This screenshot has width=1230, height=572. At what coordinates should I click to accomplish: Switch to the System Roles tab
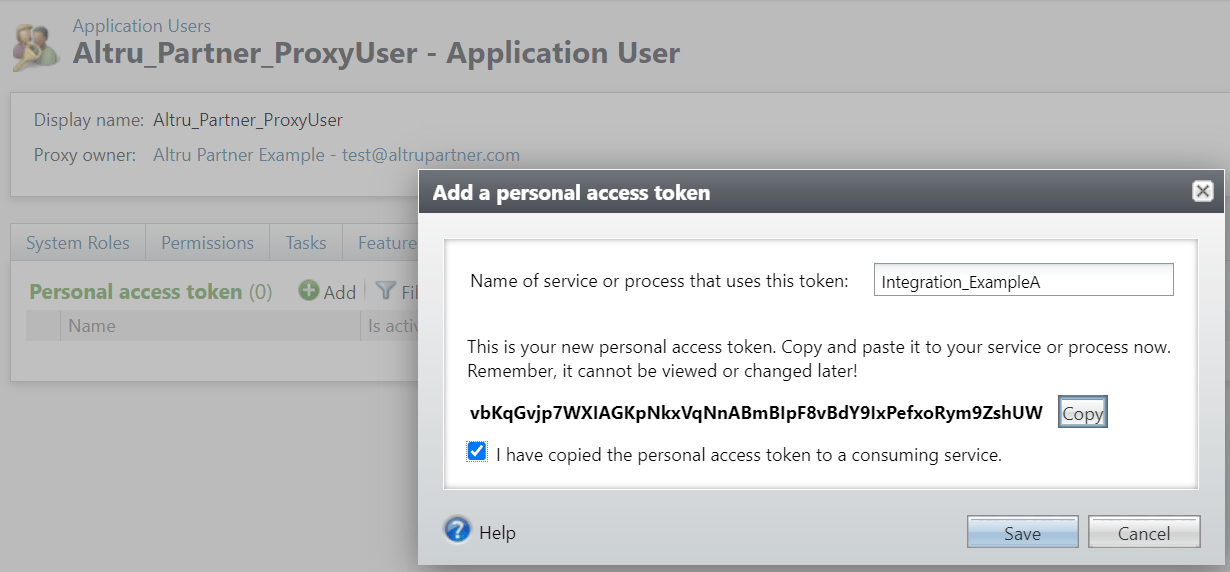[78, 243]
